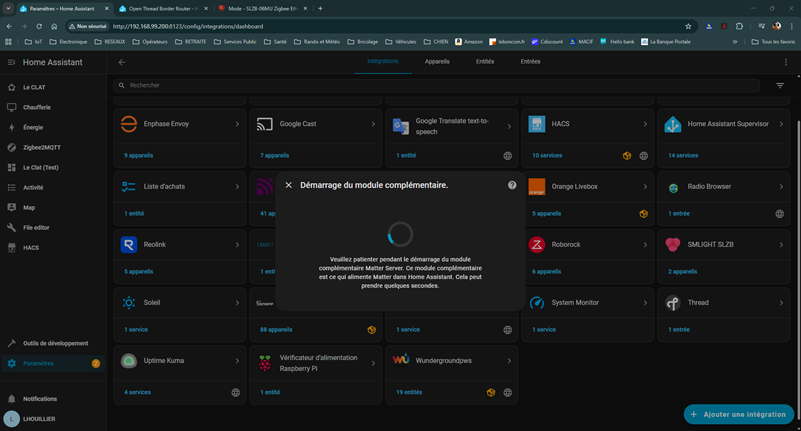Click the back arrow in the header
801x431 pixels.
point(122,62)
